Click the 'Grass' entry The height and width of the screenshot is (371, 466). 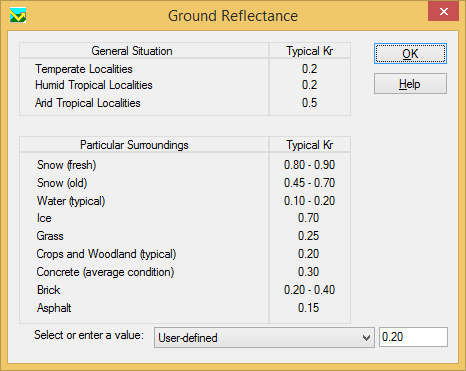pos(50,236)
